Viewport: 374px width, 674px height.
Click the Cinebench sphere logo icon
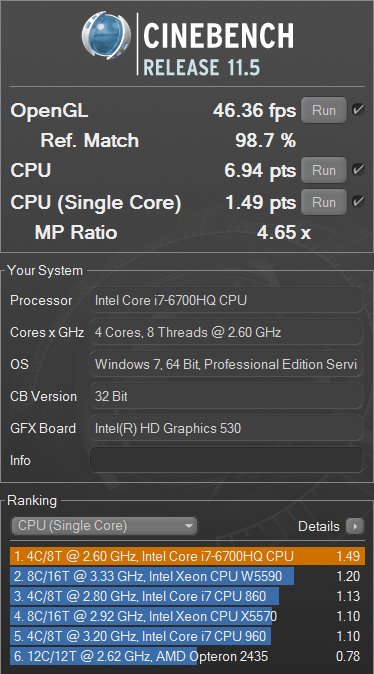106,35
